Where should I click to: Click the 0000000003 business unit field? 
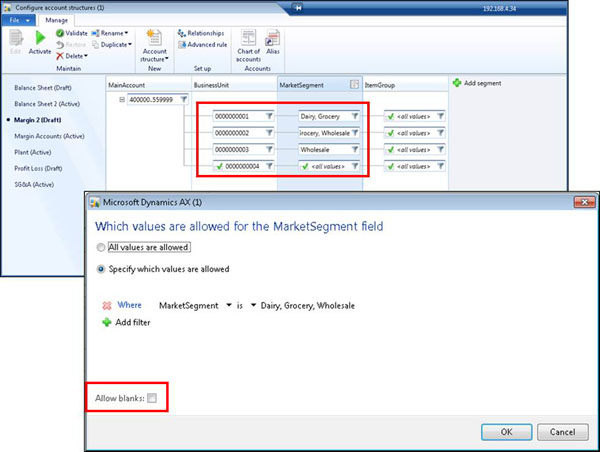[237, 148]
